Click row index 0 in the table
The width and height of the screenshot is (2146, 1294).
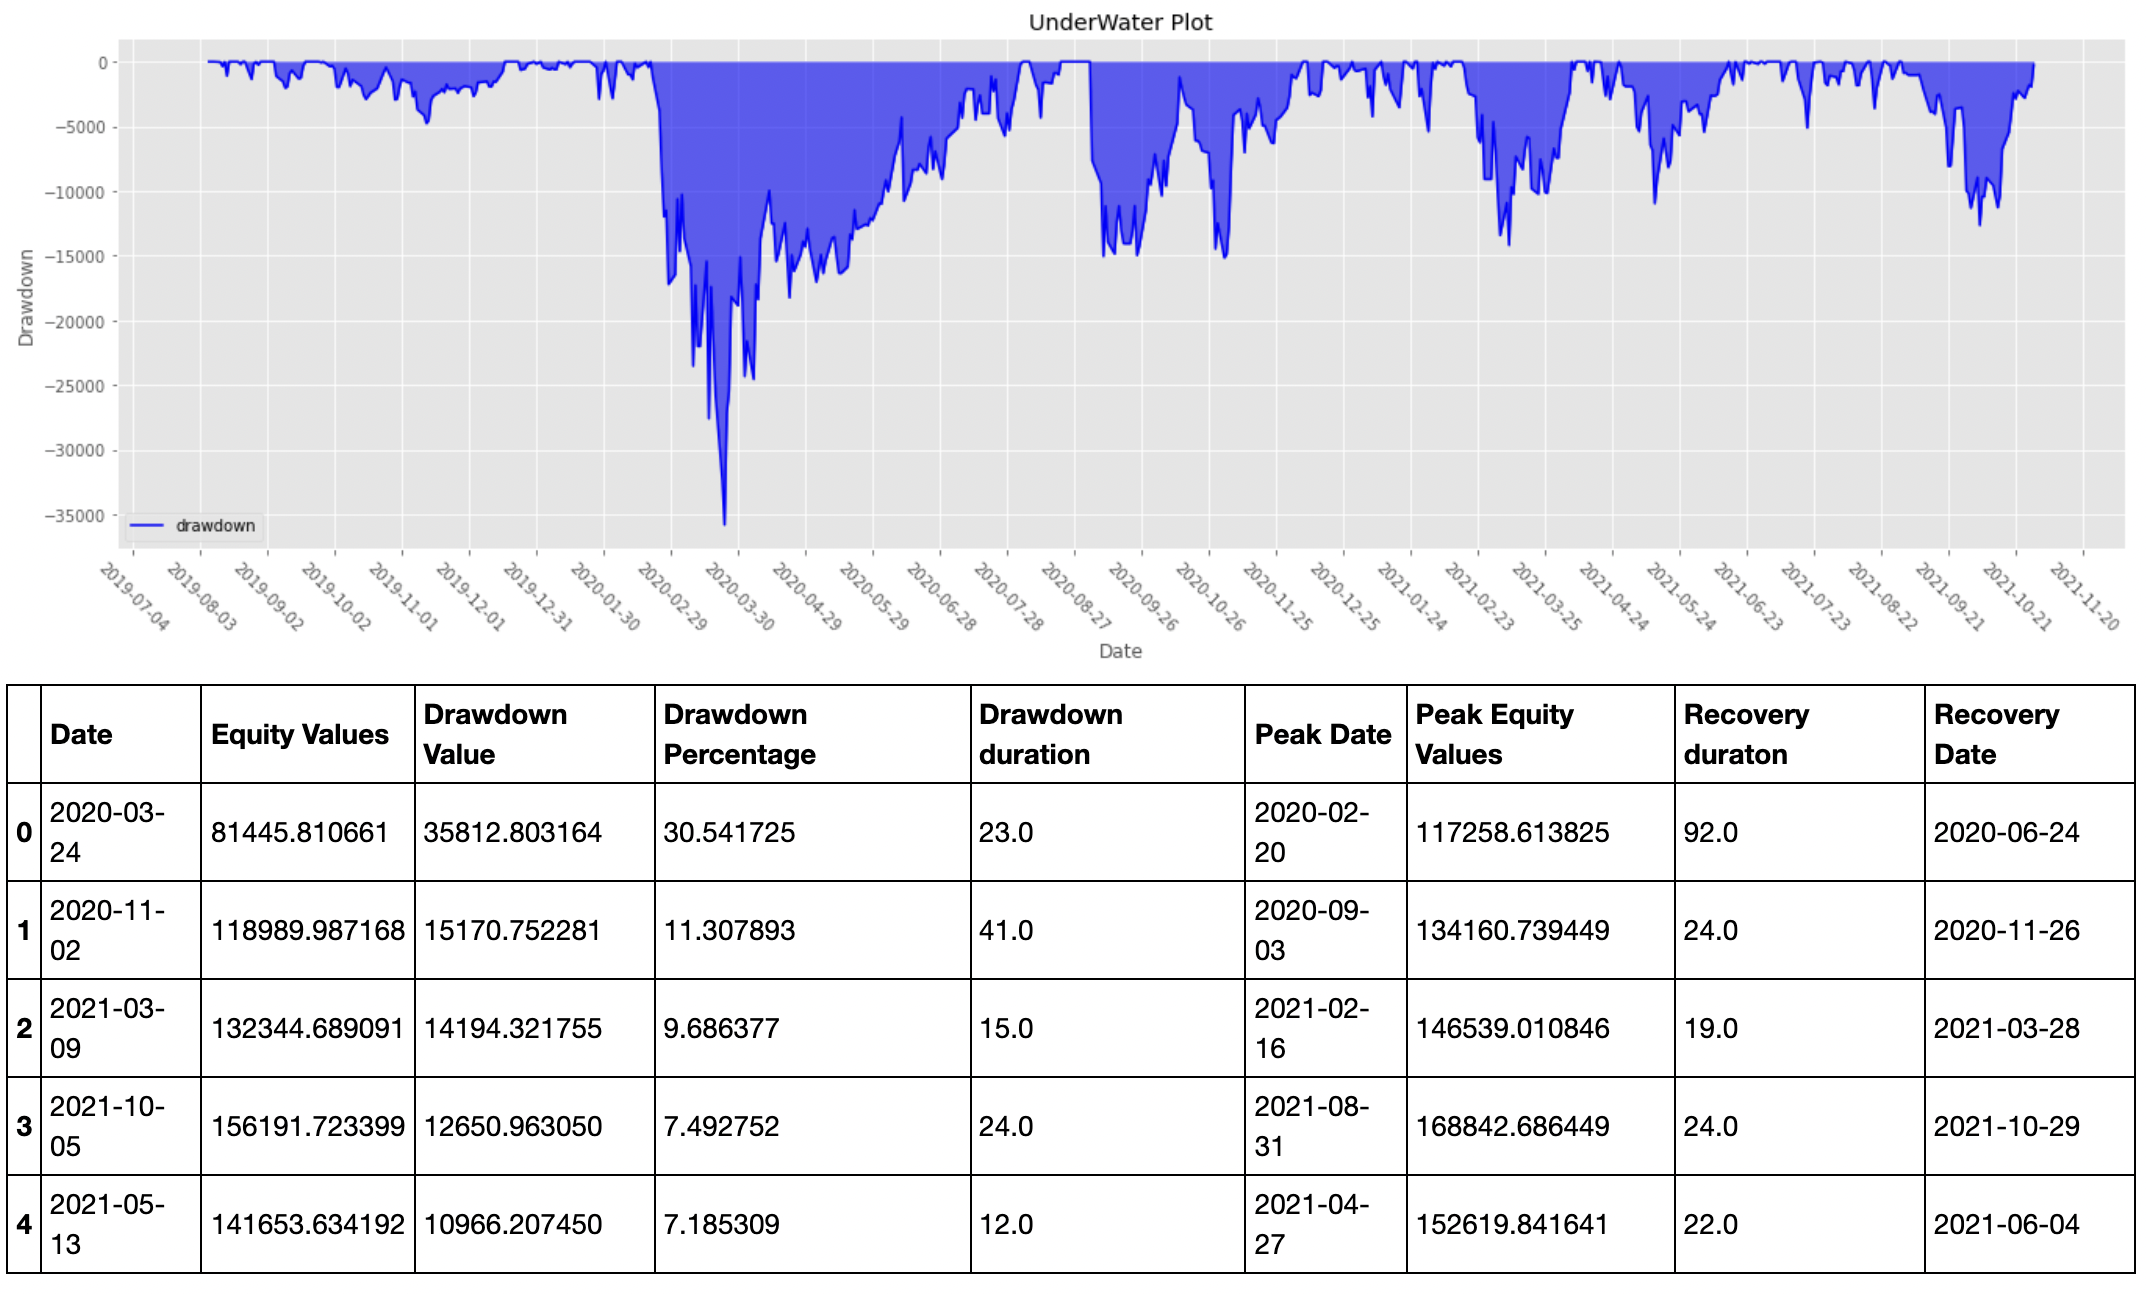pyautogui.click(x=25, y=832)
